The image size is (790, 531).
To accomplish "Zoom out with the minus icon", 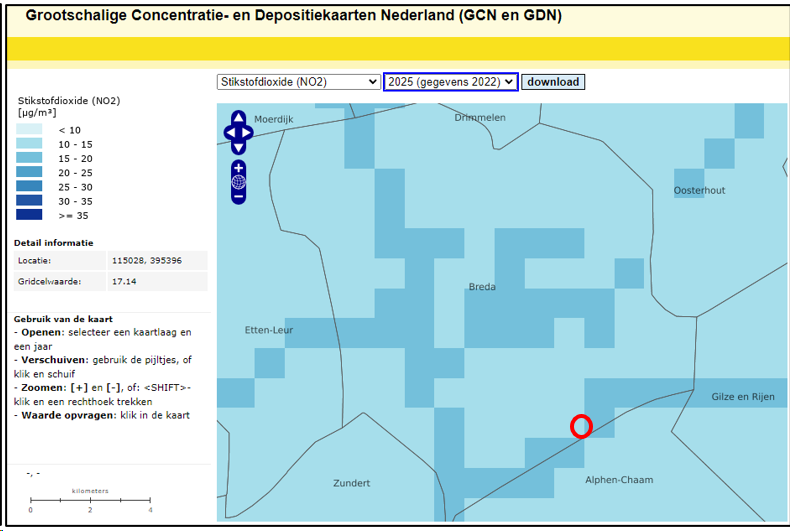I will click(x=238, y=197).
